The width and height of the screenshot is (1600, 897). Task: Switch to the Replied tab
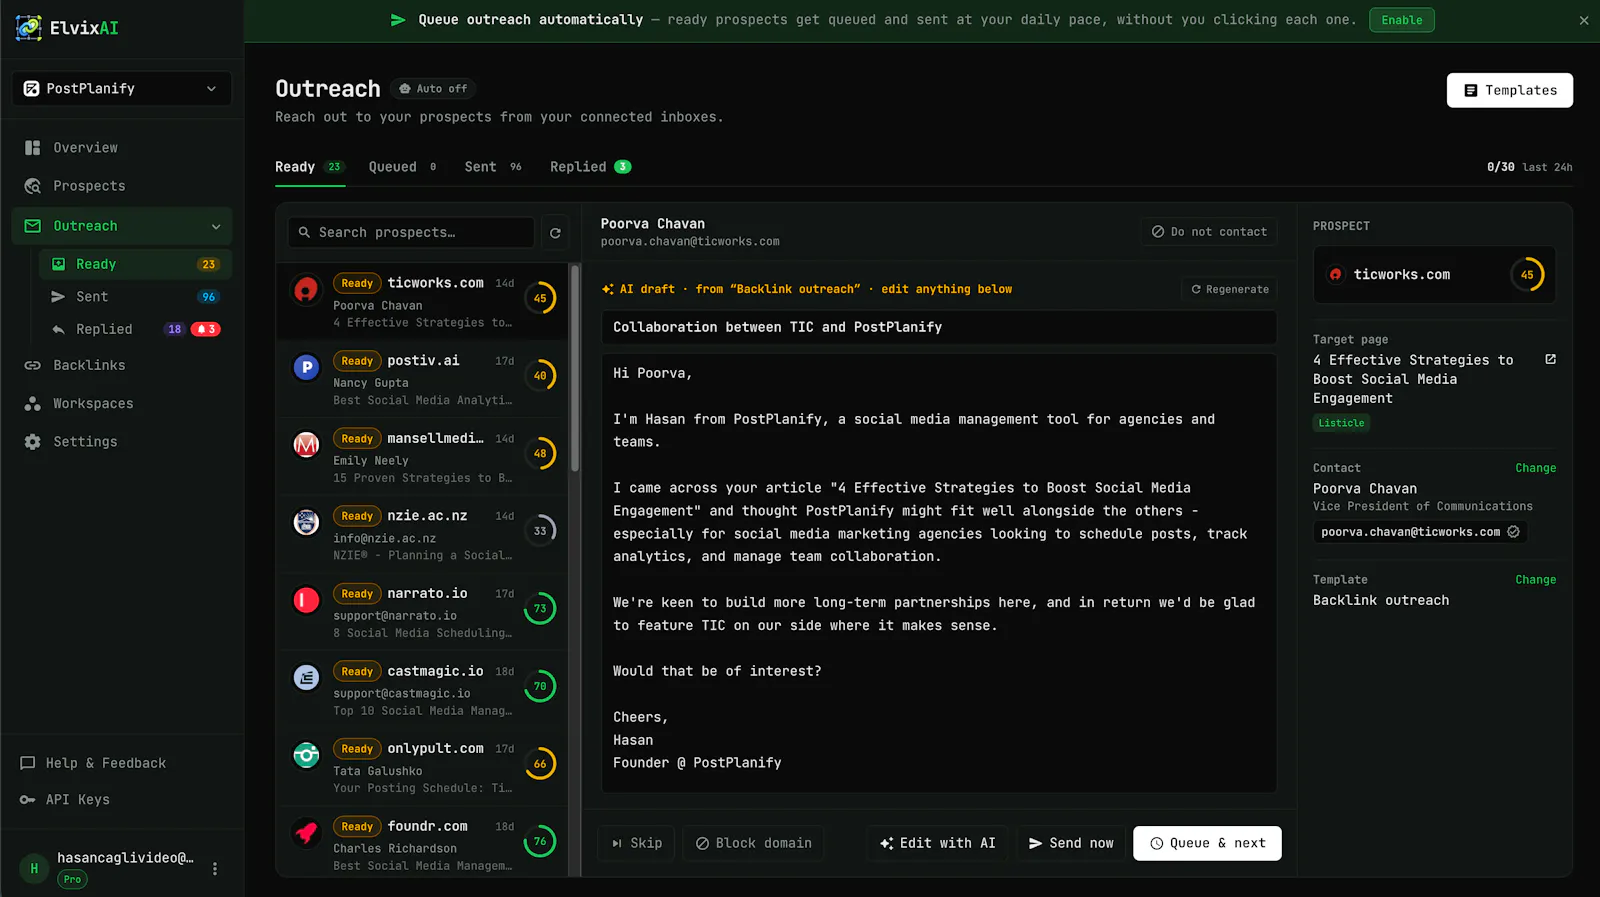coord(590,167)
